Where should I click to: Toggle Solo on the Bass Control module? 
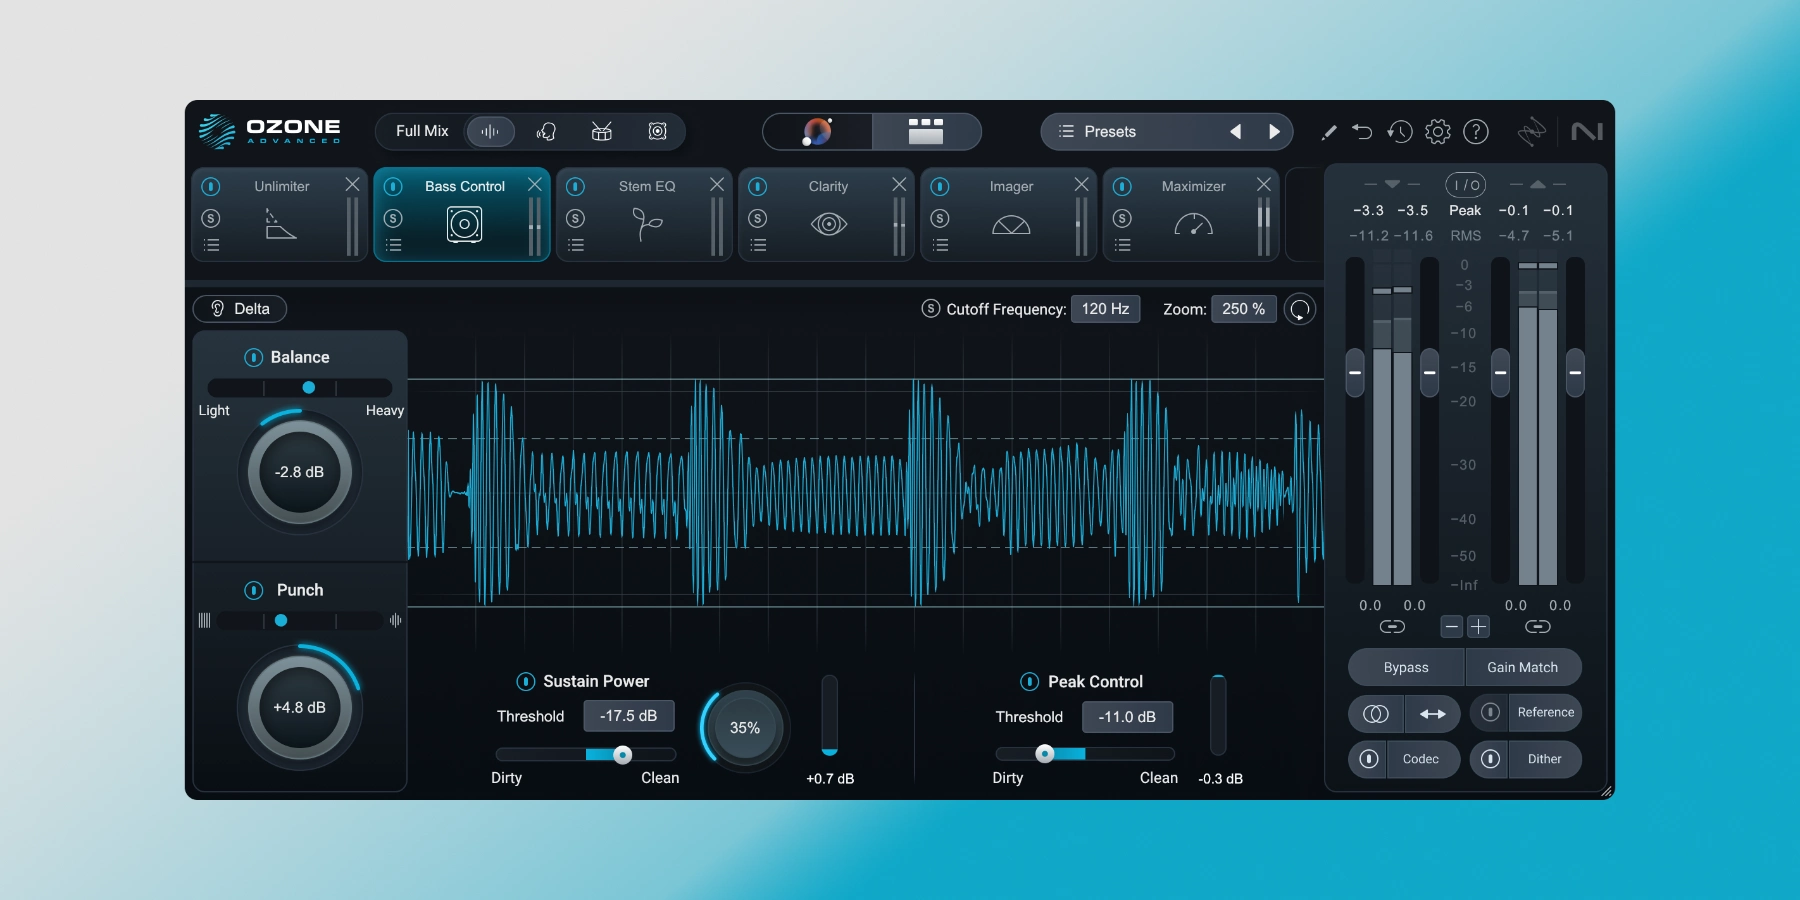pyautogui.click(x=394, y=219)
